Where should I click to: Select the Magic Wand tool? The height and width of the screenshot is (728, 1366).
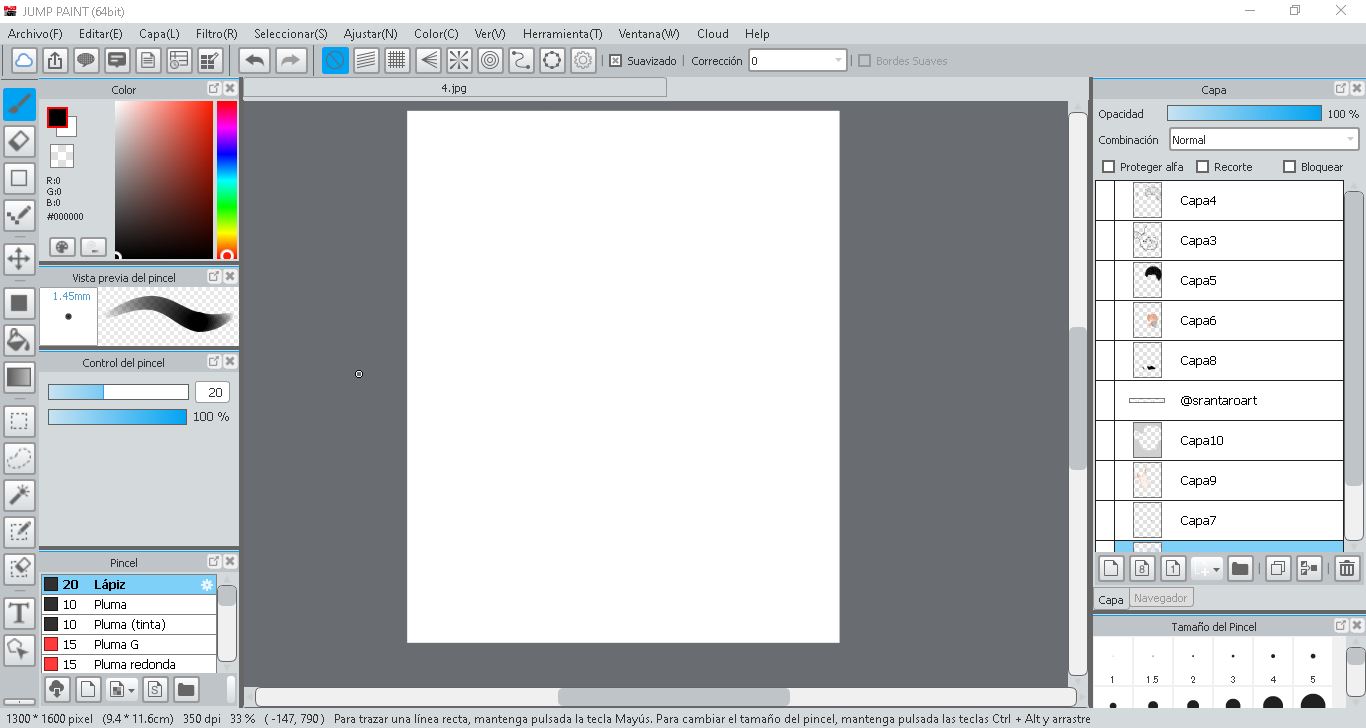pos(19,495)
